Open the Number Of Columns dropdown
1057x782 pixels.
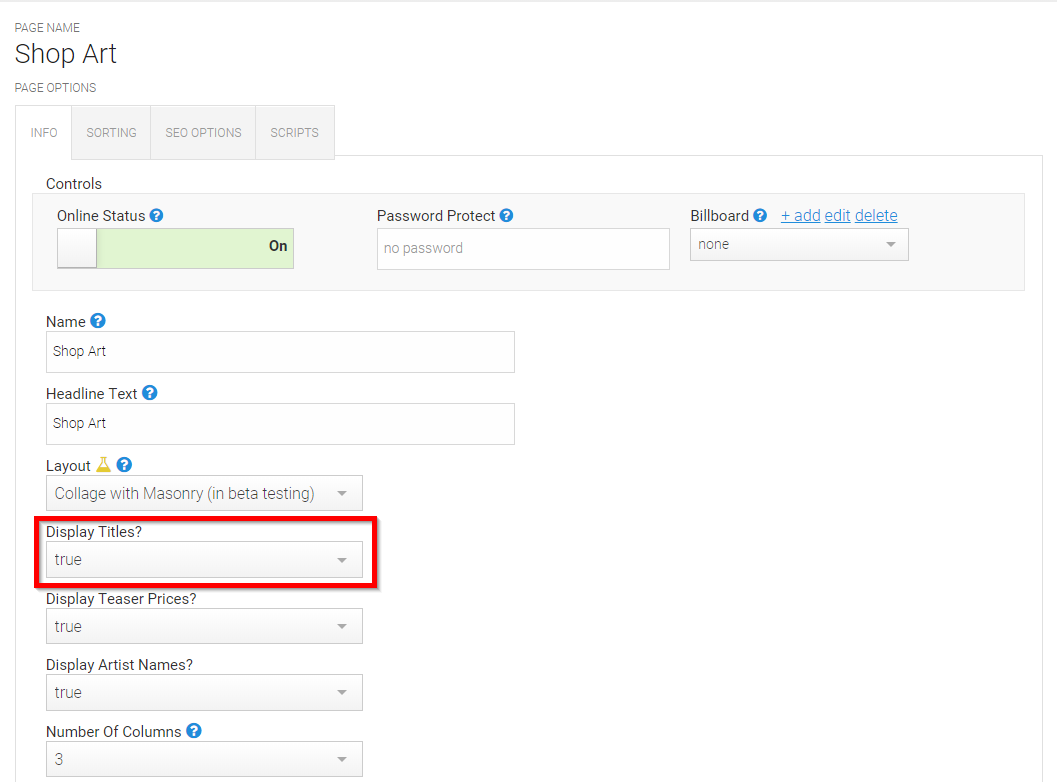(204, 759)
